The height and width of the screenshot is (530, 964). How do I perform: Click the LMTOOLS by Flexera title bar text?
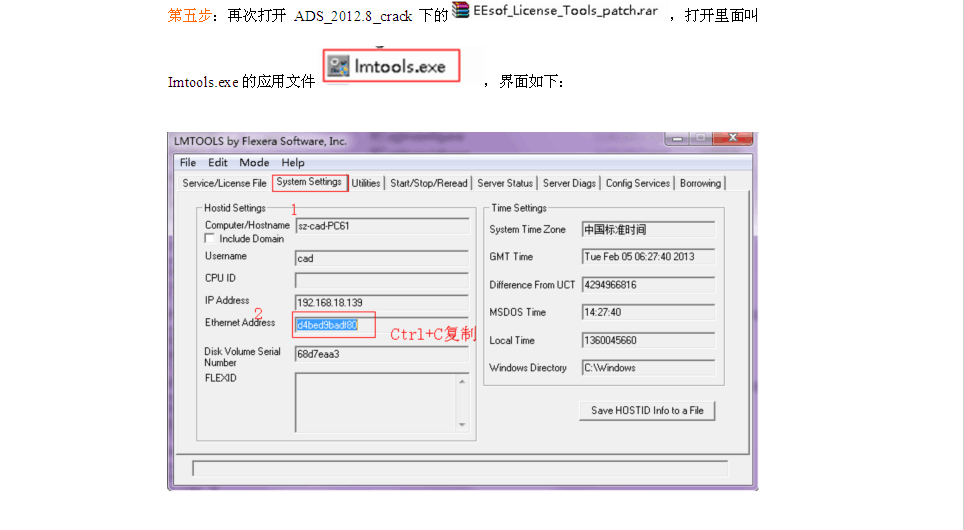[260, 141]
